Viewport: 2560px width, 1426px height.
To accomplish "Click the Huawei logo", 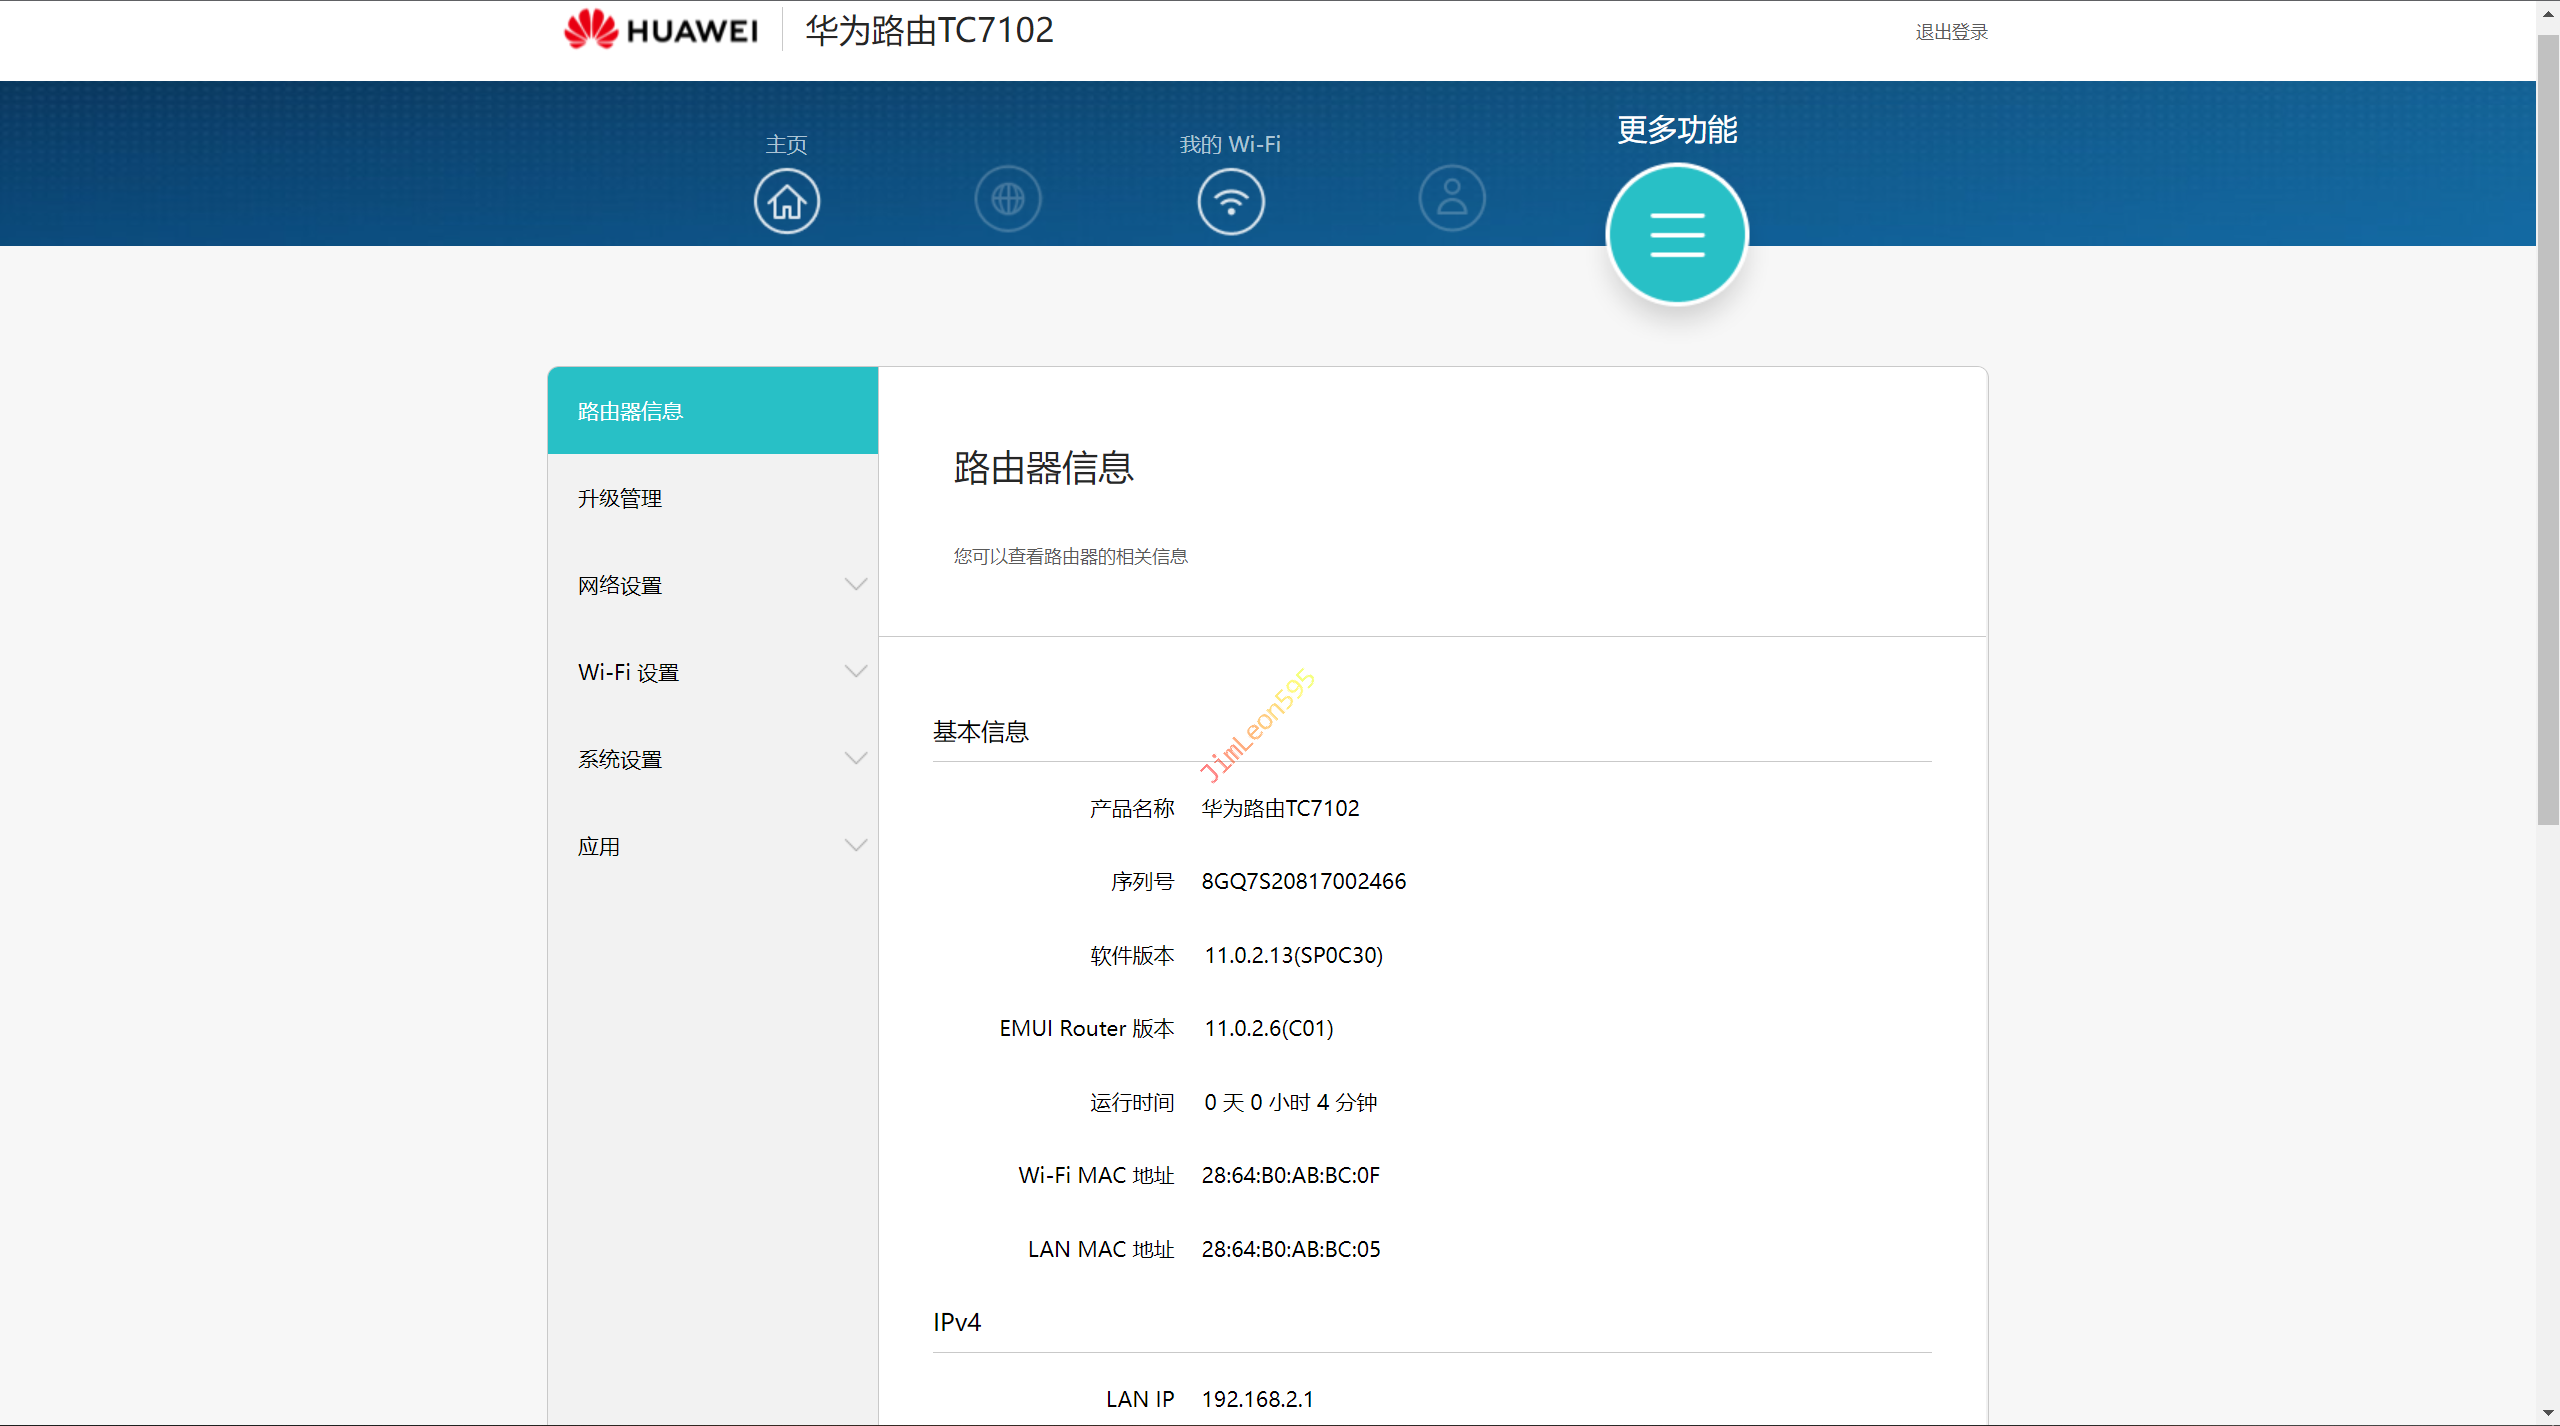I will [x=661, y=30].
